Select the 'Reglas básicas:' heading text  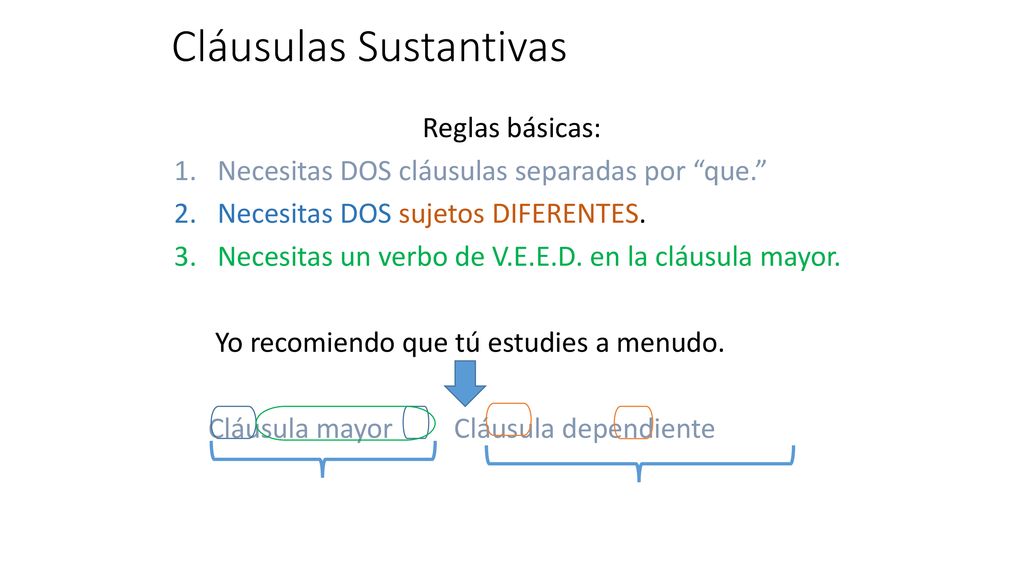pos(511,128)
